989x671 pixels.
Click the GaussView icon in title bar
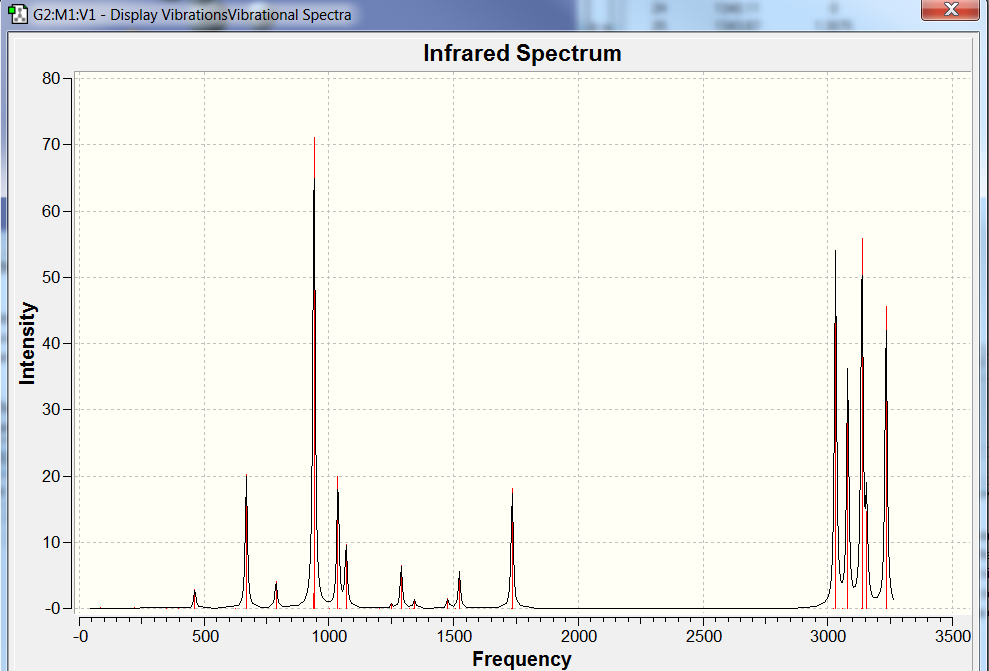(18, 14)
